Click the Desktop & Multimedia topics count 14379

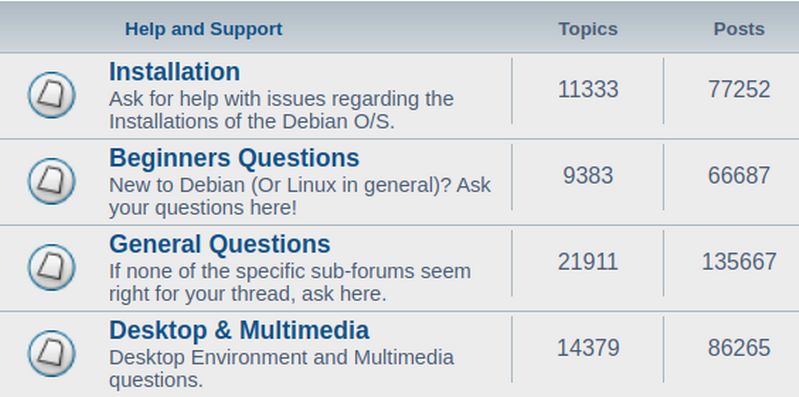pos(588,349)
